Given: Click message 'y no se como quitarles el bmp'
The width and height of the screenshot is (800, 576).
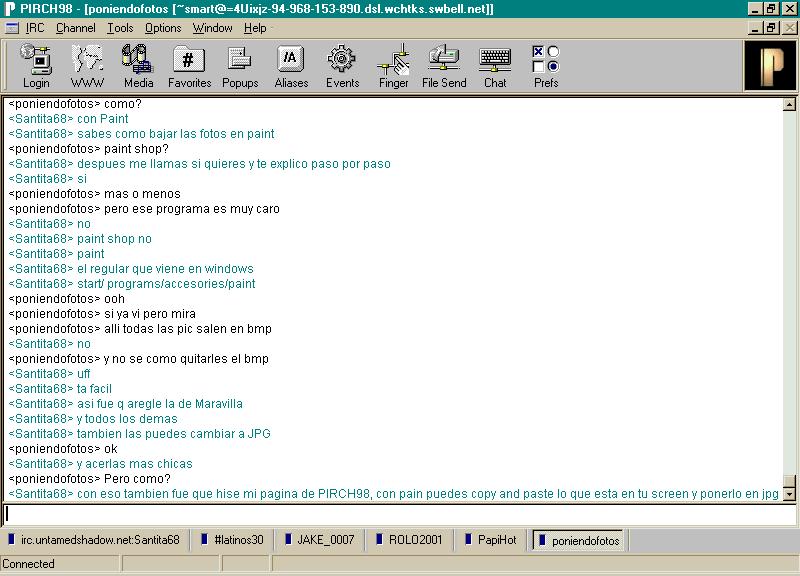Looking at the screenshot, I should tap(186, 359).
